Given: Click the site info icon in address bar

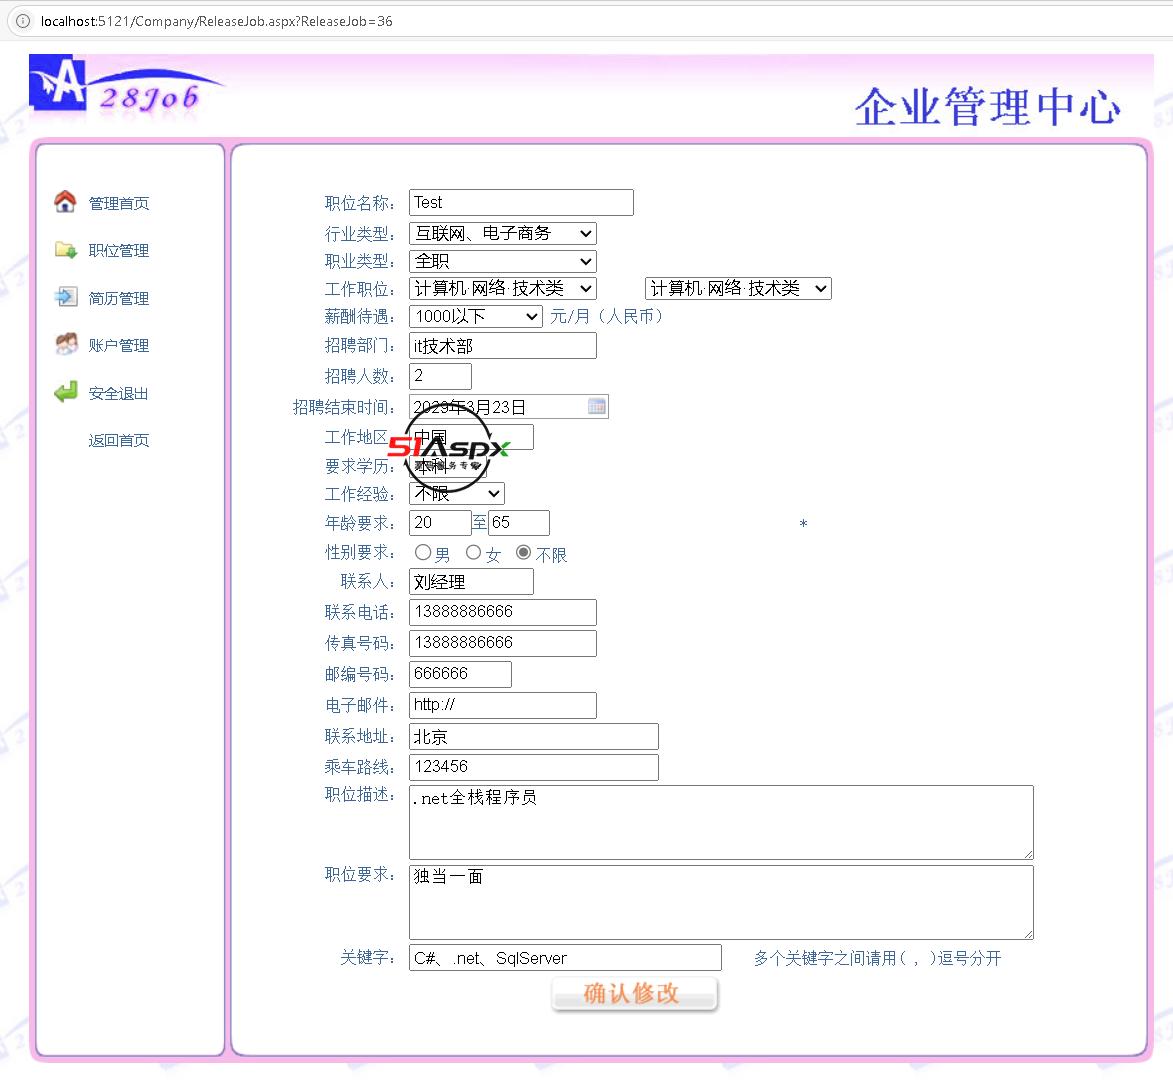Looking at the screenshot, I should pos(23,21).
